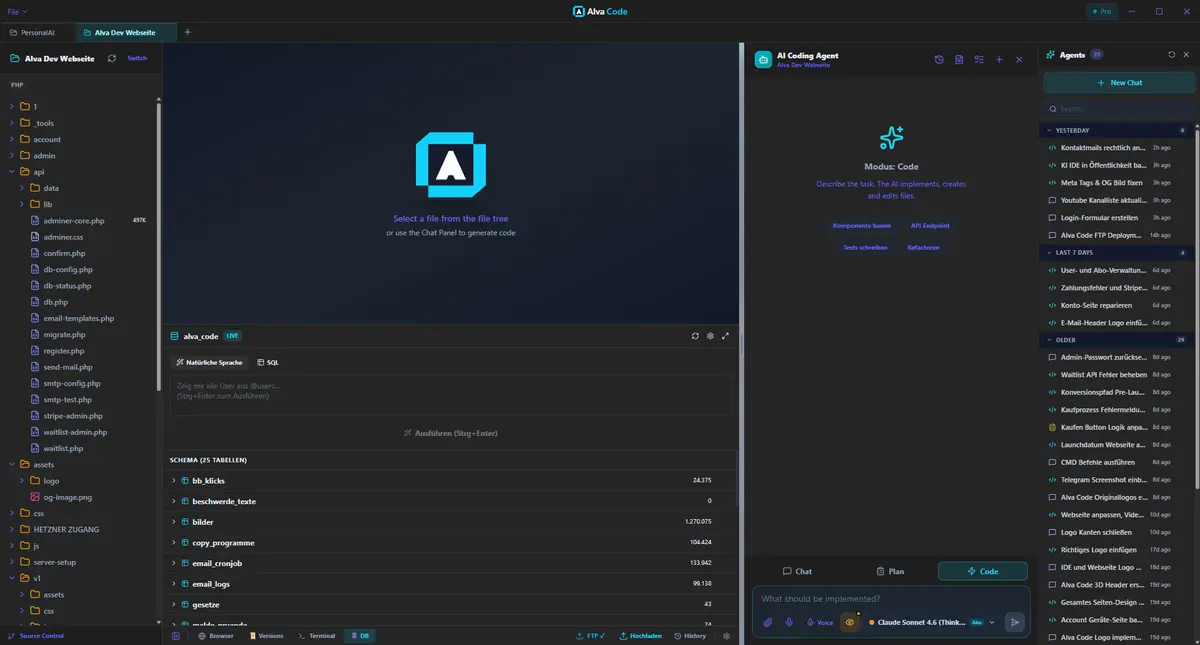Open the Claude Sonnet 4.6 model dropdown
Screen dimensions: 1200x645
point(932,622)
